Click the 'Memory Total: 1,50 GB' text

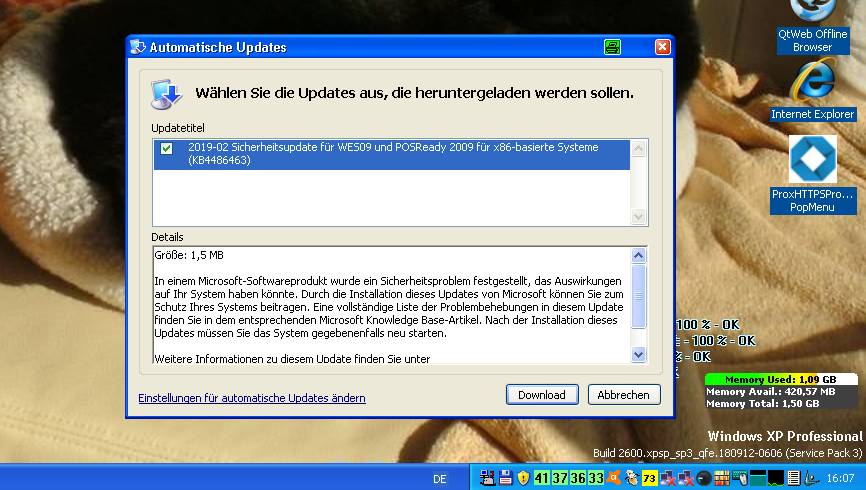[762, 404]
